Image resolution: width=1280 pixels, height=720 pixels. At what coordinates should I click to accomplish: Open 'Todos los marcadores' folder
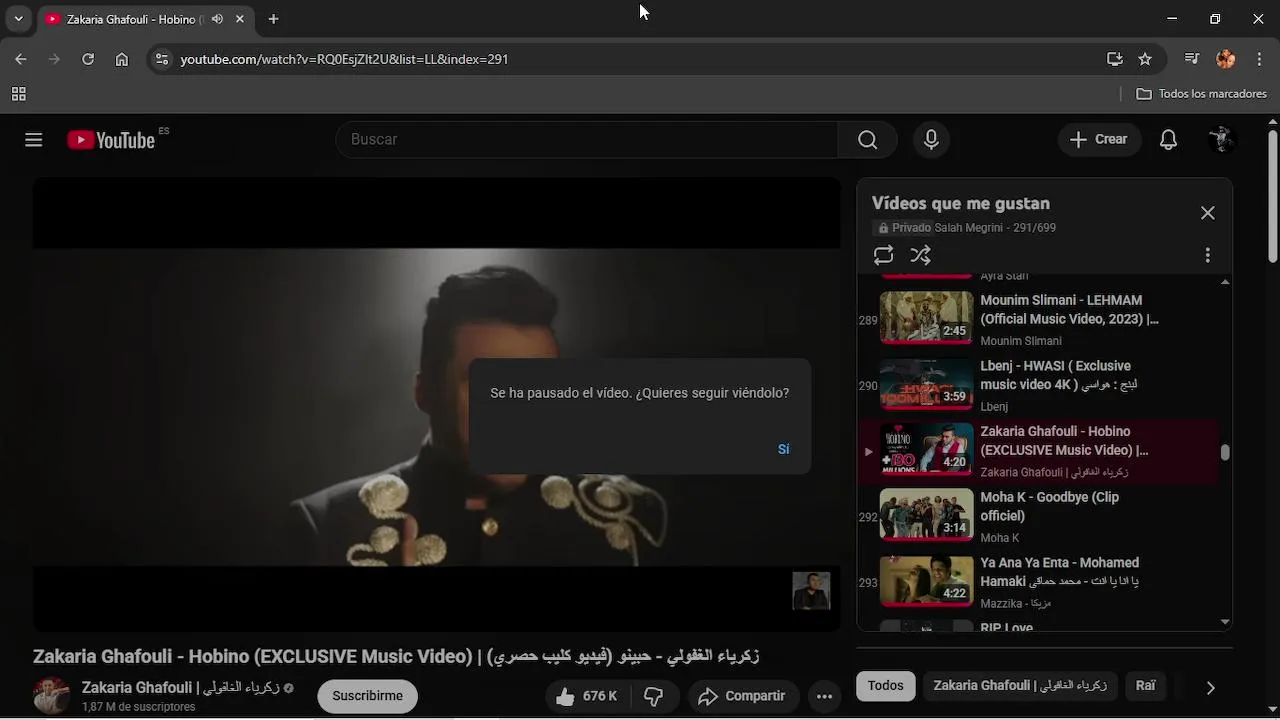coord(1202,94)
